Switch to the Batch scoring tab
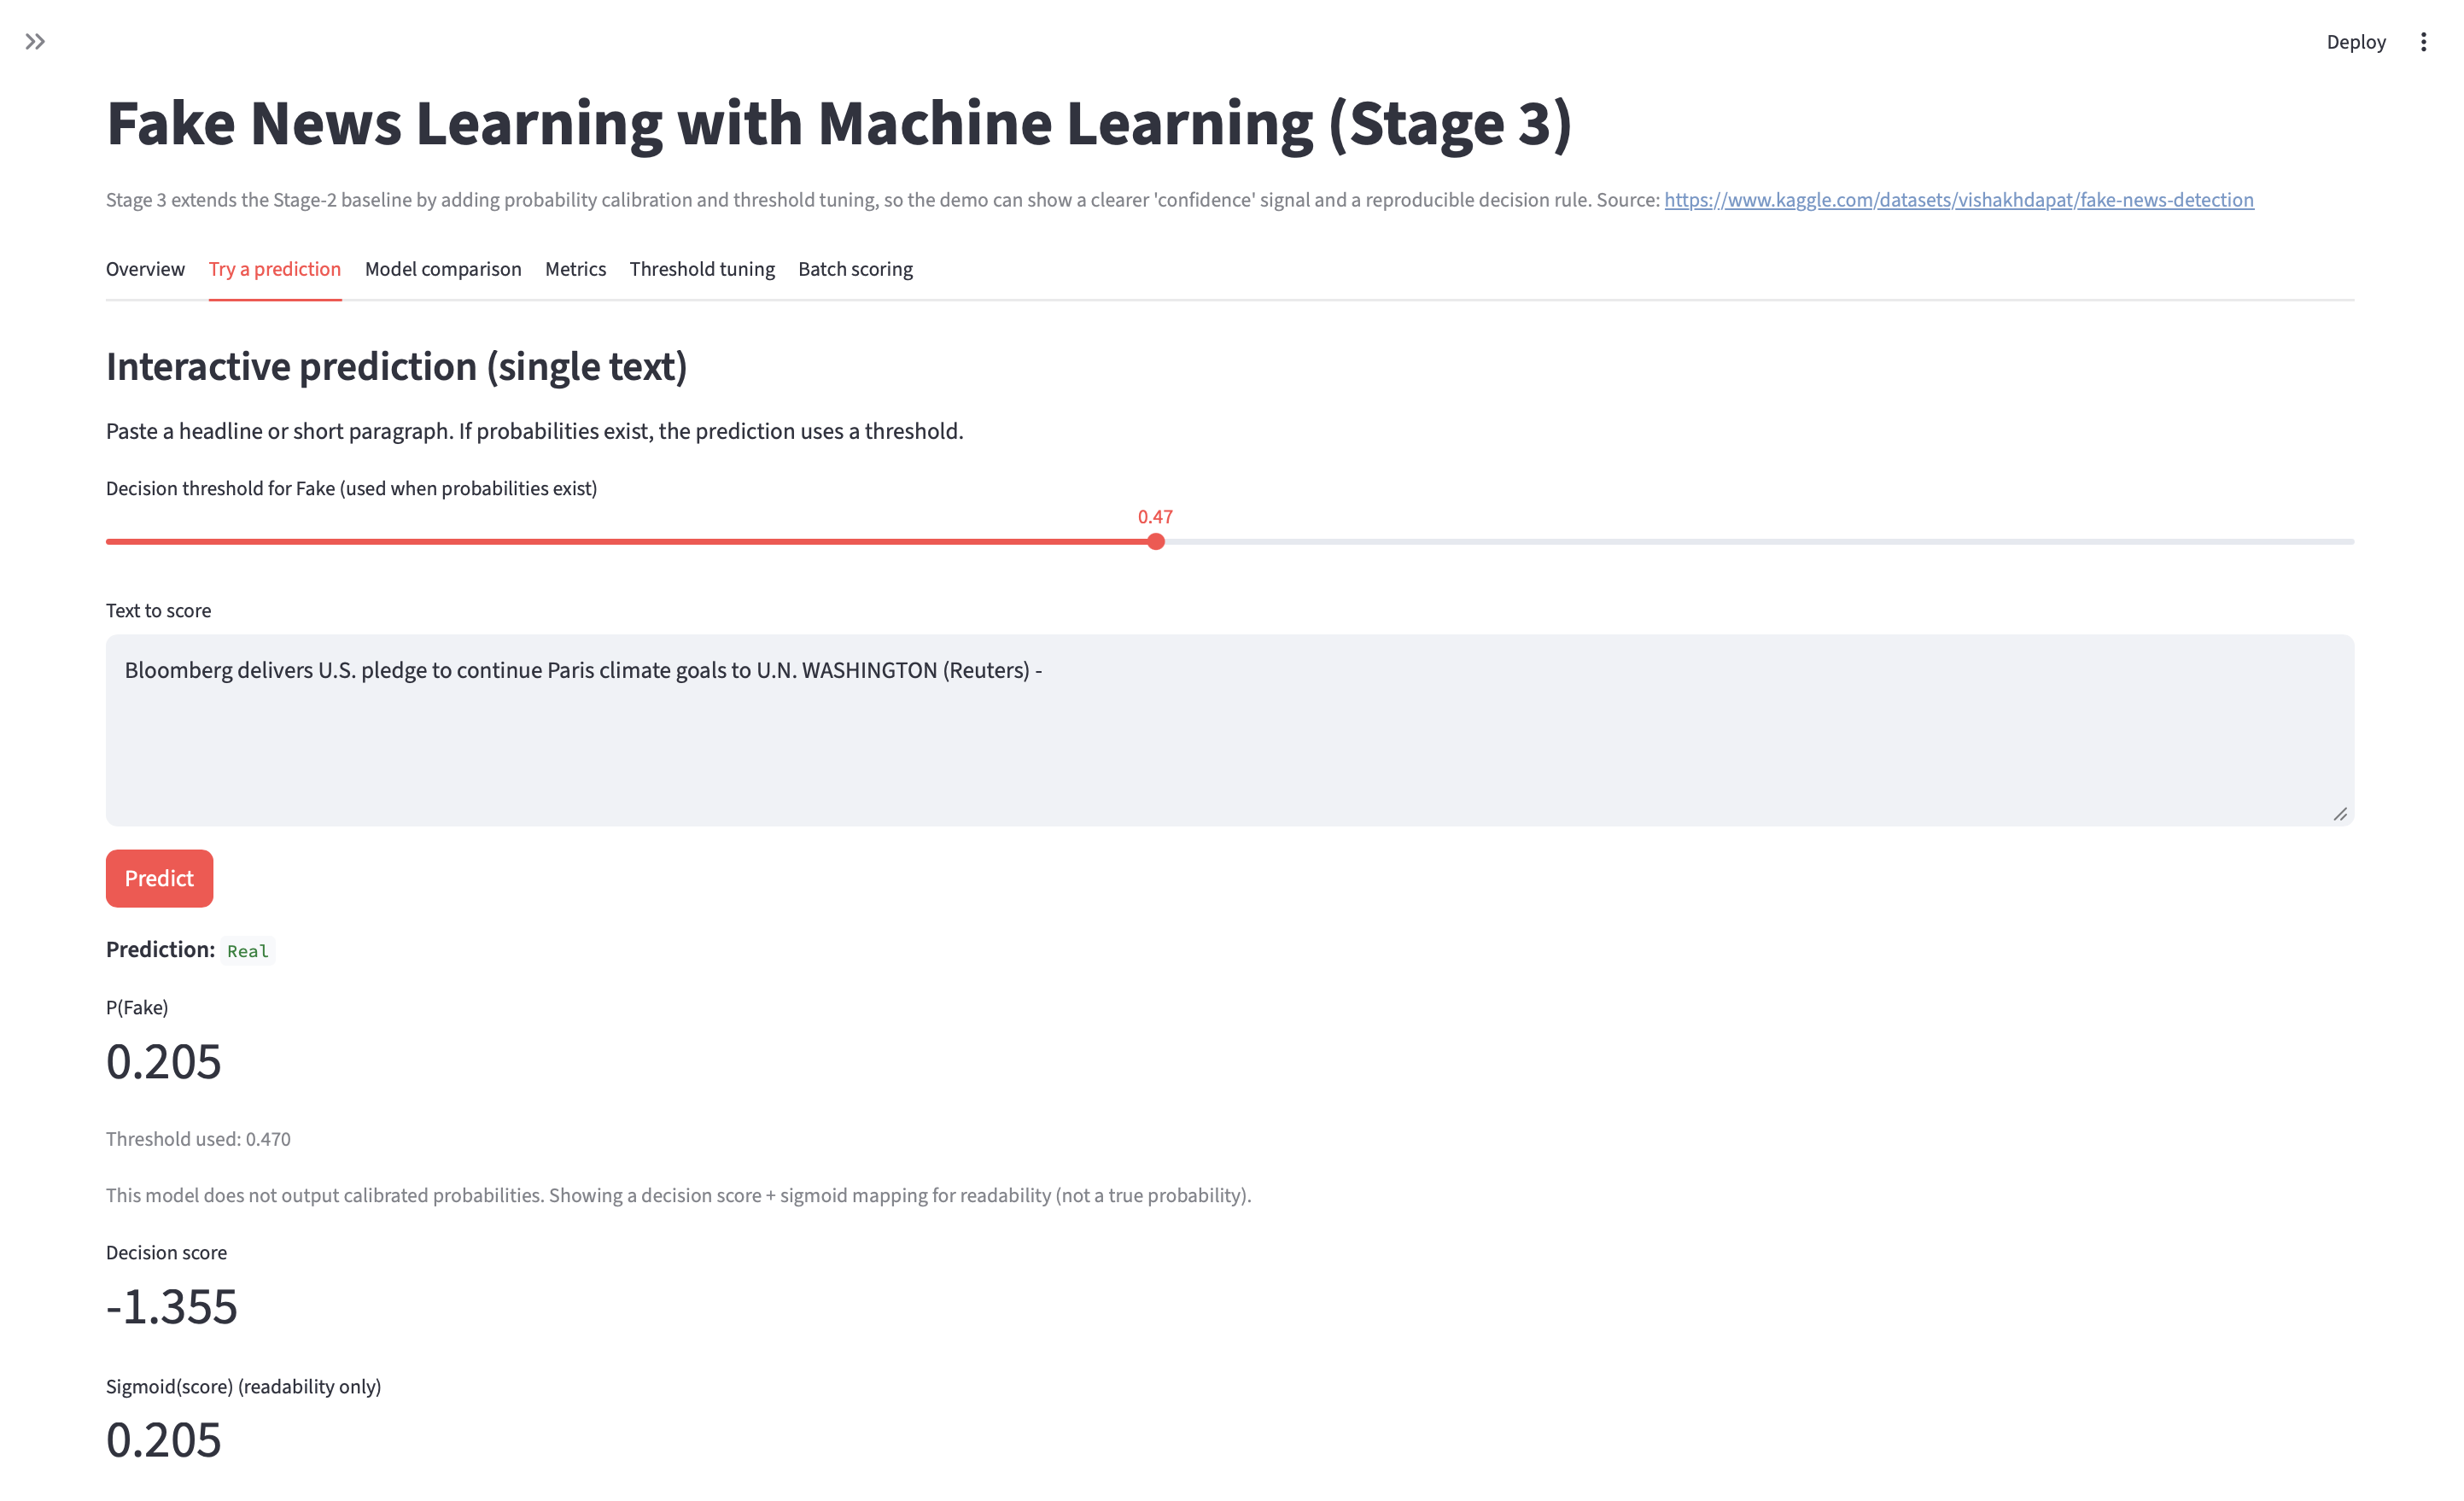Image resolution: width=2464 pixels, height=1501 pixels. point(855,268)
